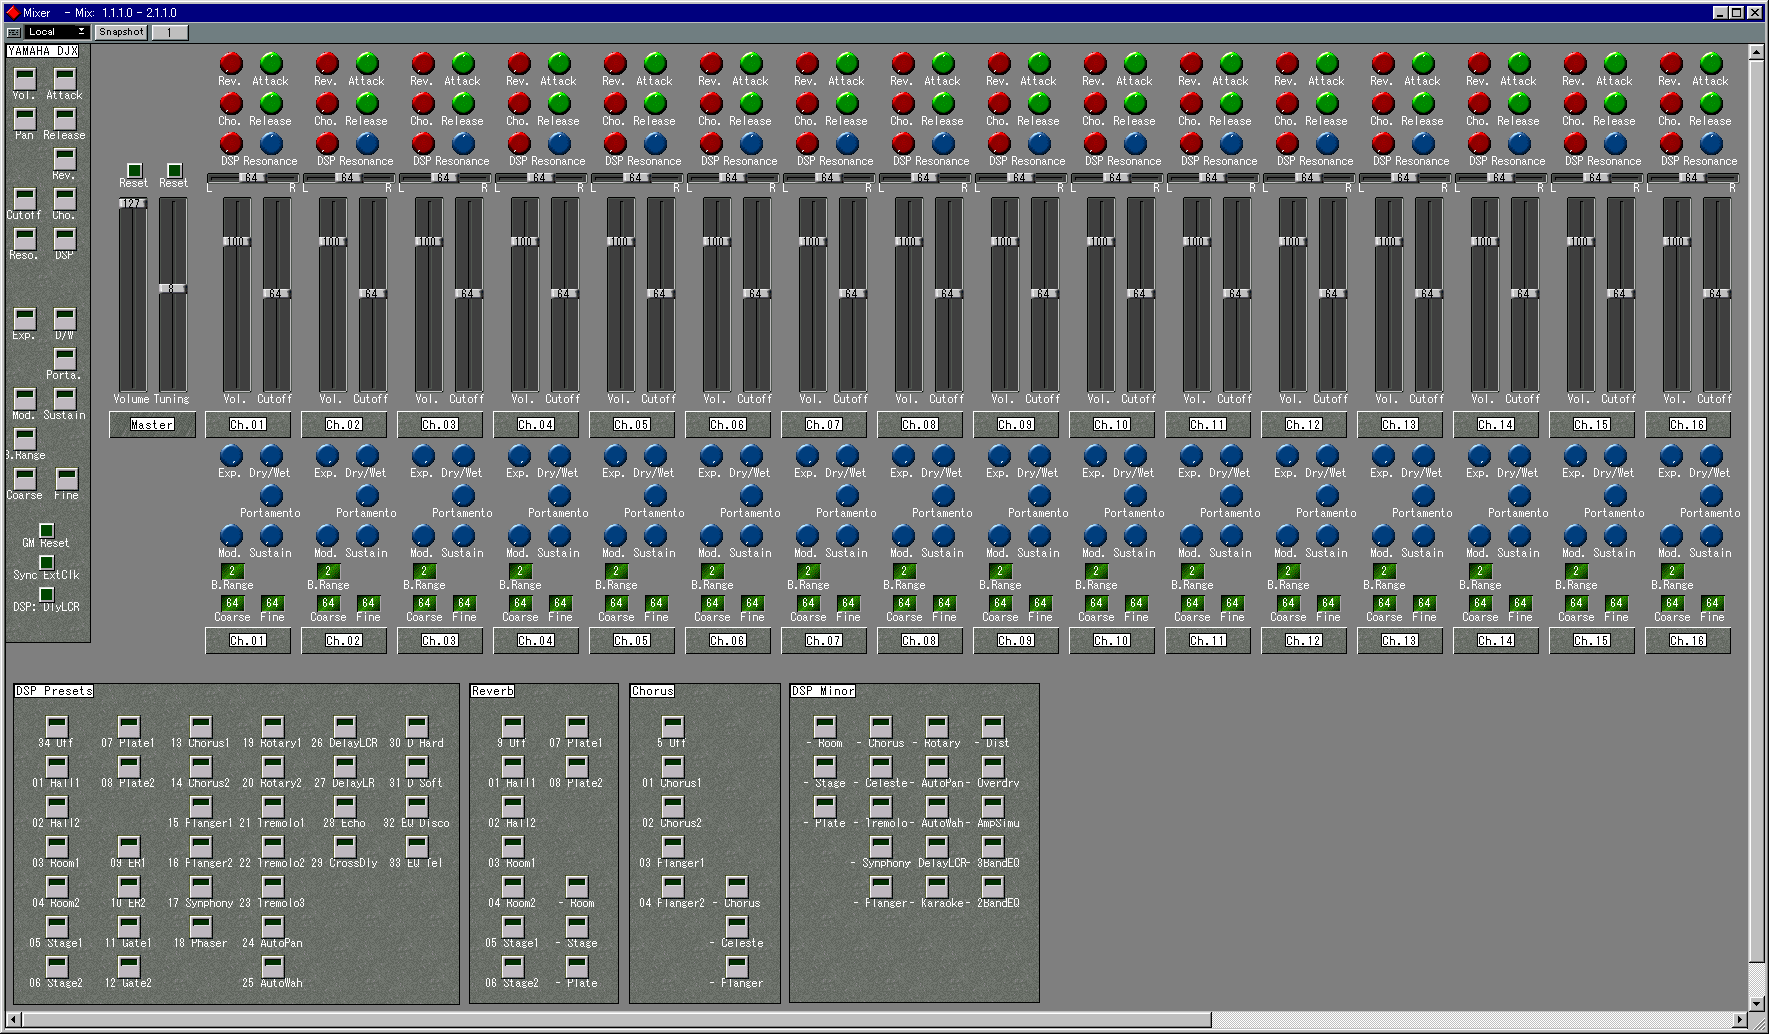The image size is (1769, 1034).
Task: Click the Ch.01 pan slider showing 64
Action: 251,178
